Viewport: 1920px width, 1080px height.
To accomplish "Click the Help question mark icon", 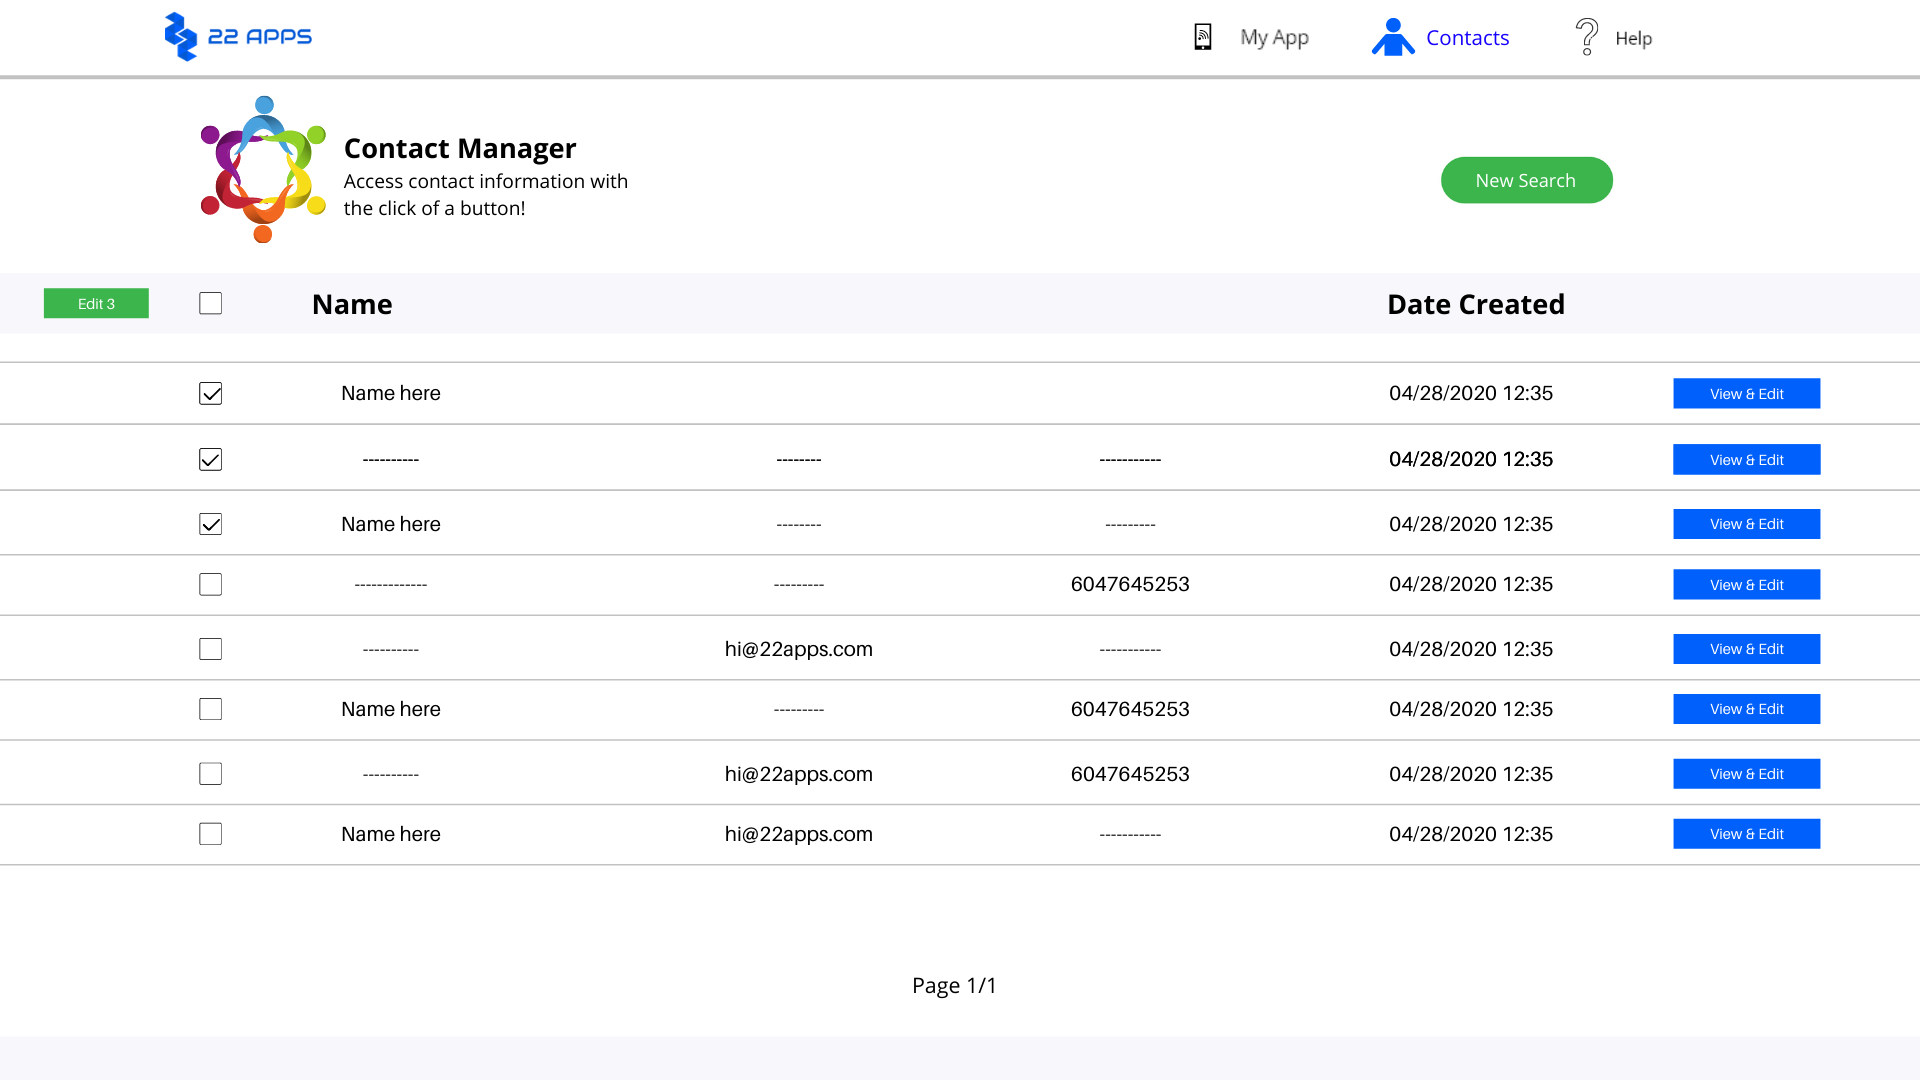I will [1586, 37].
